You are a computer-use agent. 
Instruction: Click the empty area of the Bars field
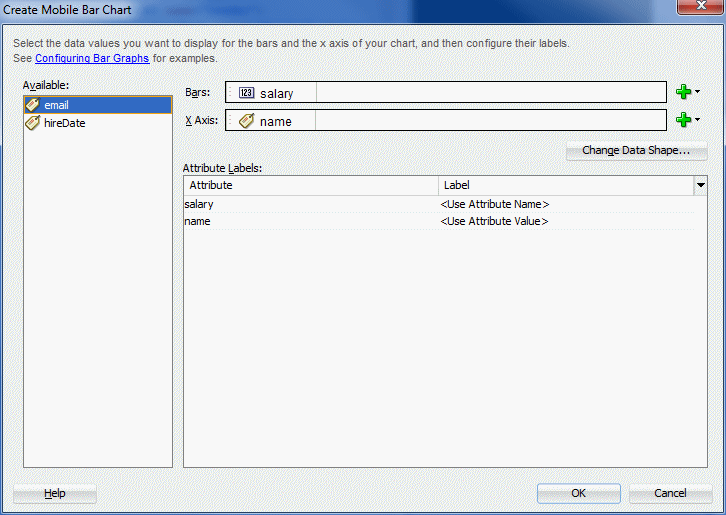491,93
